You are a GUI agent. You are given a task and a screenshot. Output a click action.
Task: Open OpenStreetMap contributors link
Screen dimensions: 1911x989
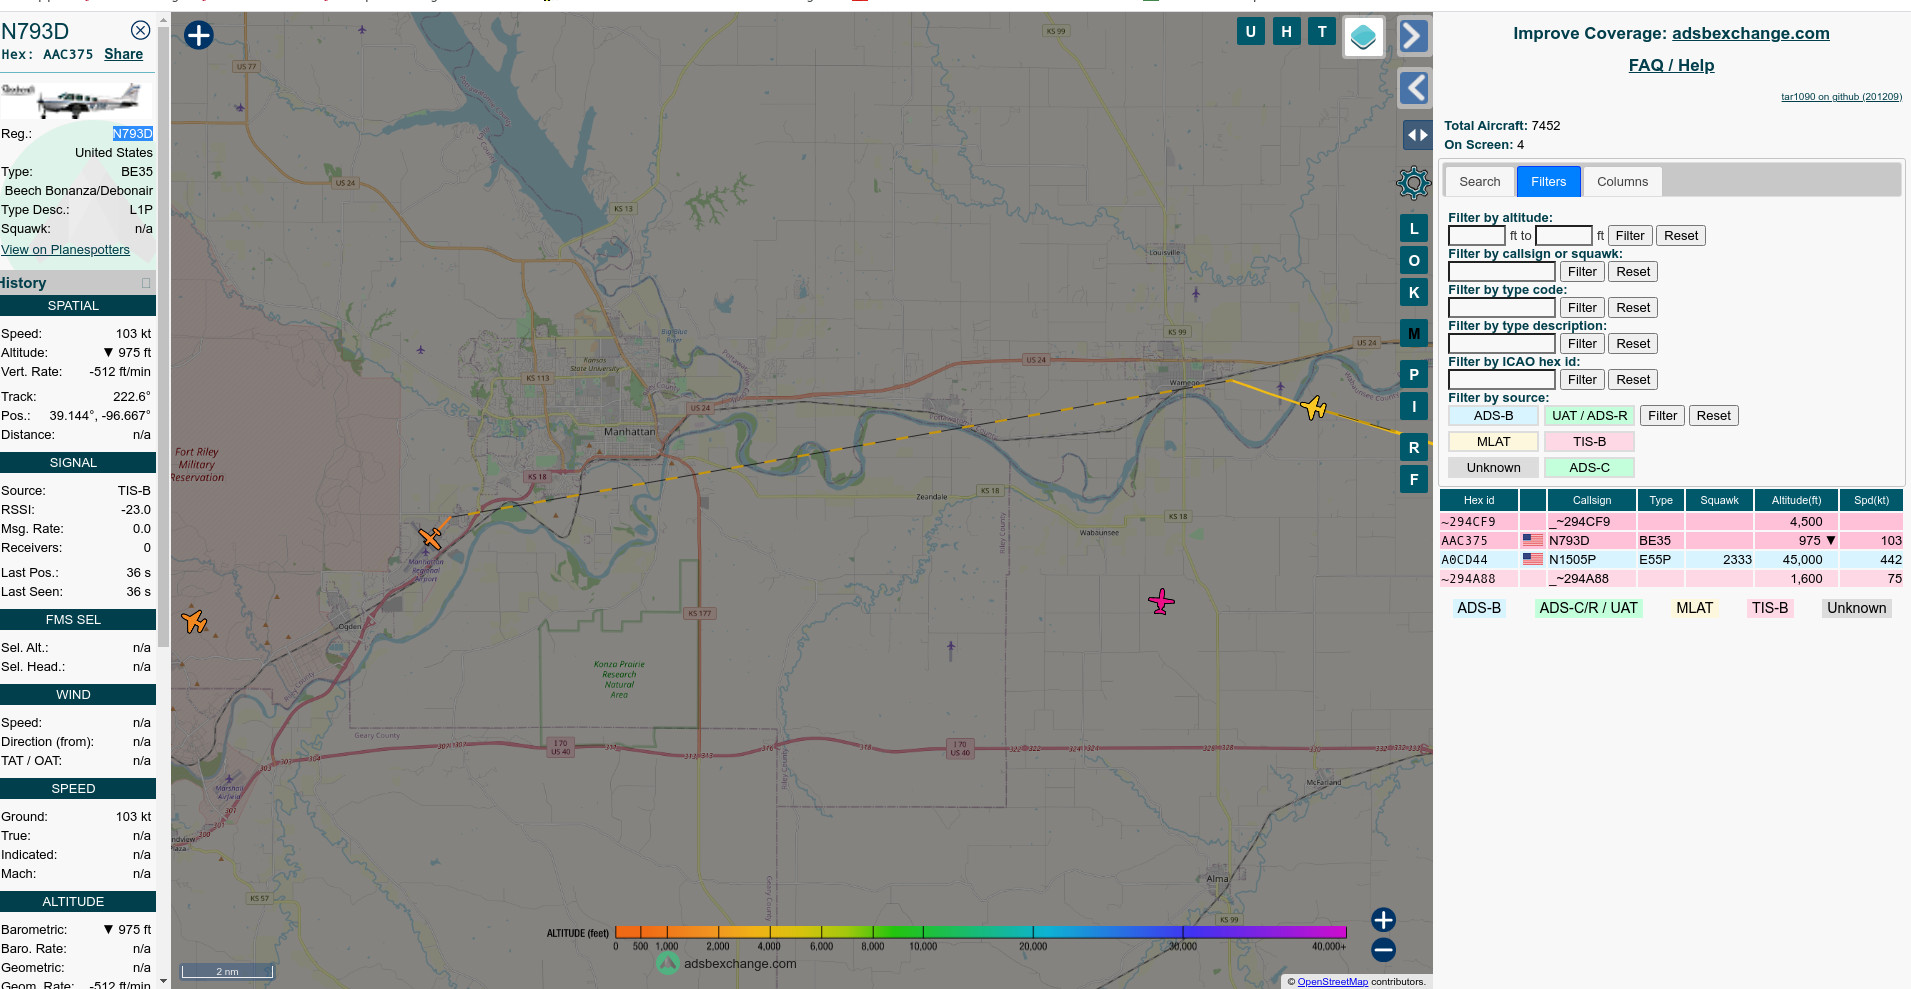click(1332, 982)
